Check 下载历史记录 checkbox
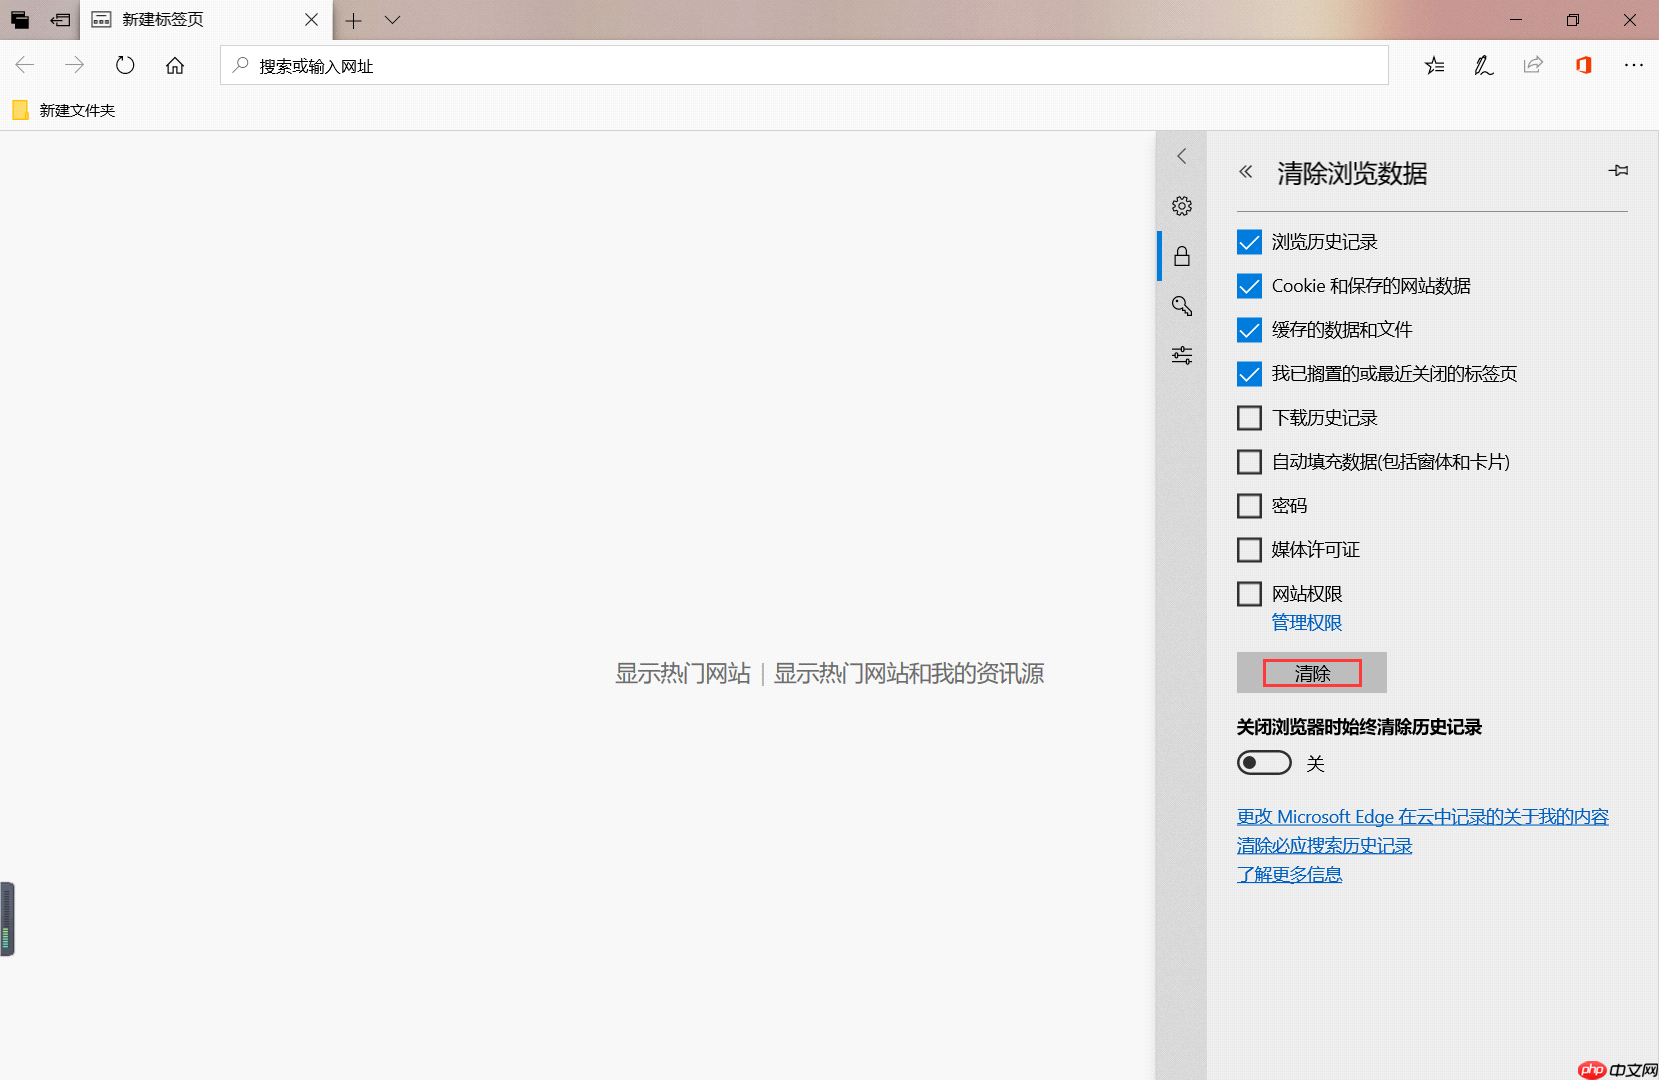Screen dimensions: 1659x1080 pyautogui.click(x=1249, y=418)
